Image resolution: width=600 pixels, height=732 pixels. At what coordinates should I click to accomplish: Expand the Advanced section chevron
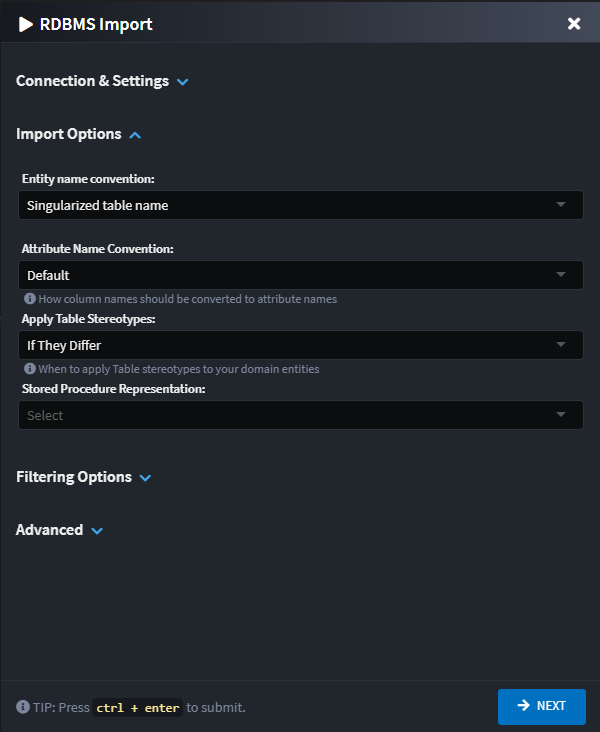[97, 531]
